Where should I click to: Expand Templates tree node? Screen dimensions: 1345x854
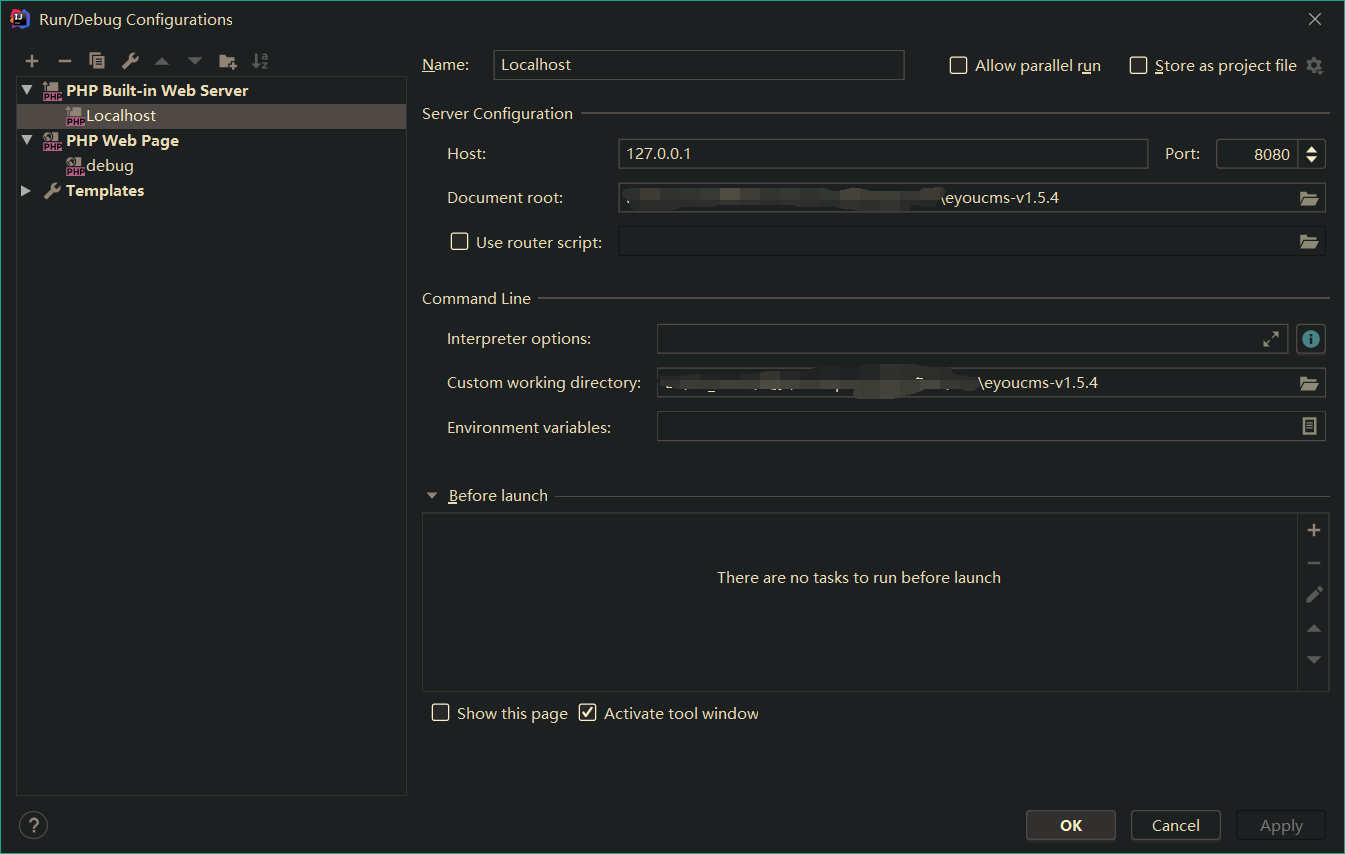point(26,191)
